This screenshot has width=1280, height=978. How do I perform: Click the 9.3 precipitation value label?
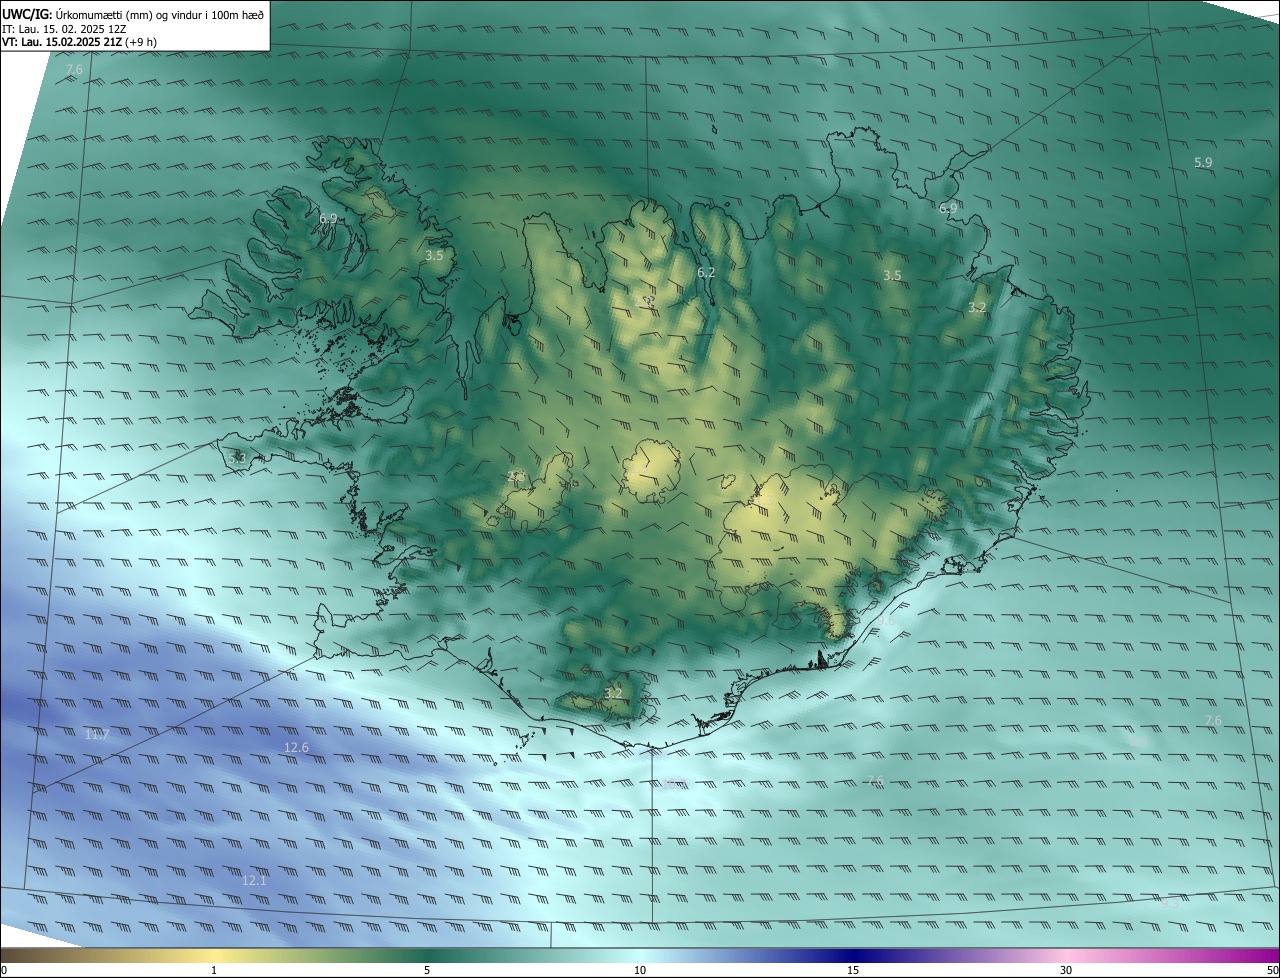[1171, 904]
